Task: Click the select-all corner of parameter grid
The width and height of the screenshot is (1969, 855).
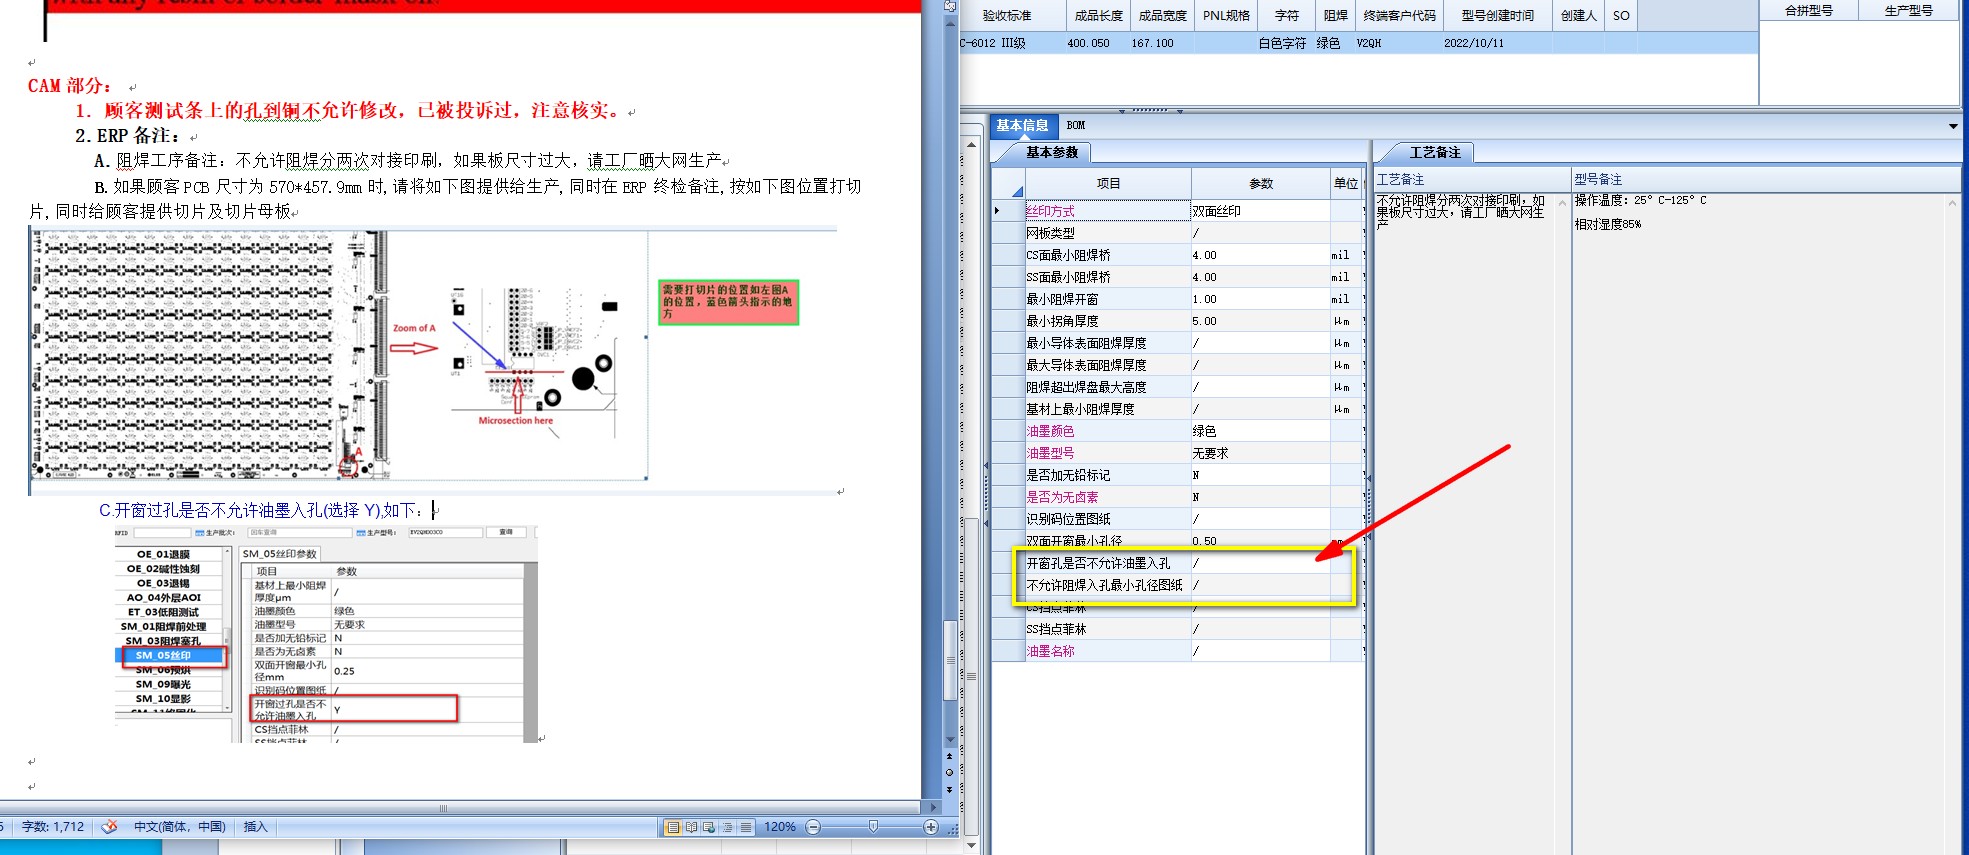Action: click(x=1009, y=184)
